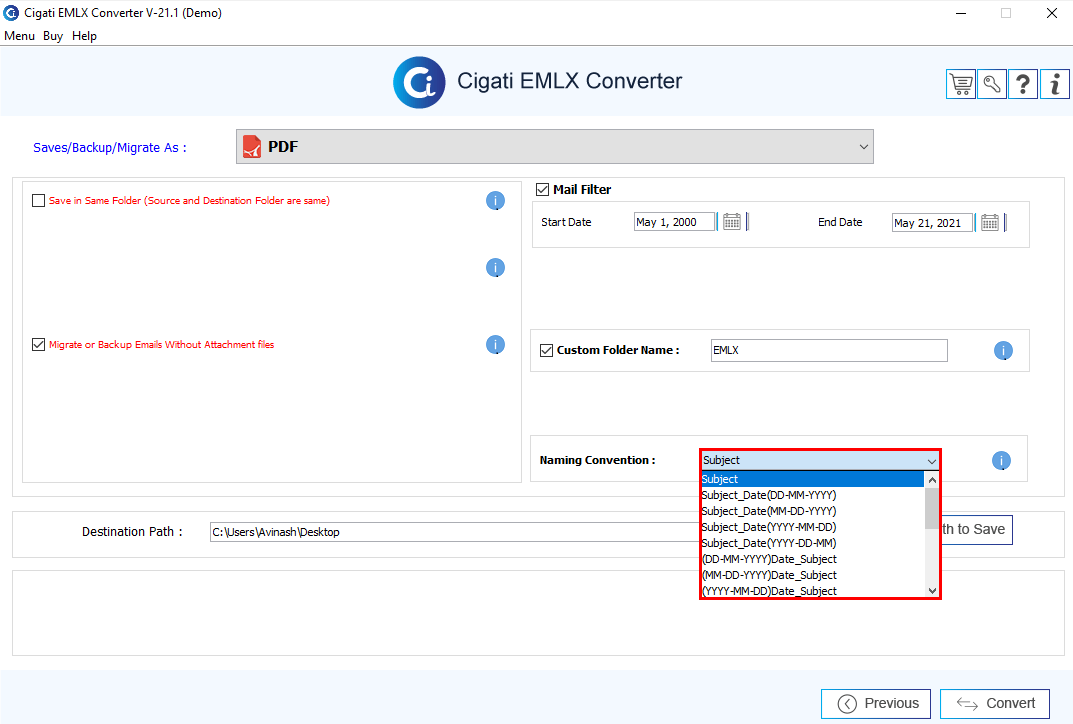Close the Cigati EMLX Converter window
The width and height of the screenshot is (1073, 724).
pyautogui.click(x=1052, y=13)
